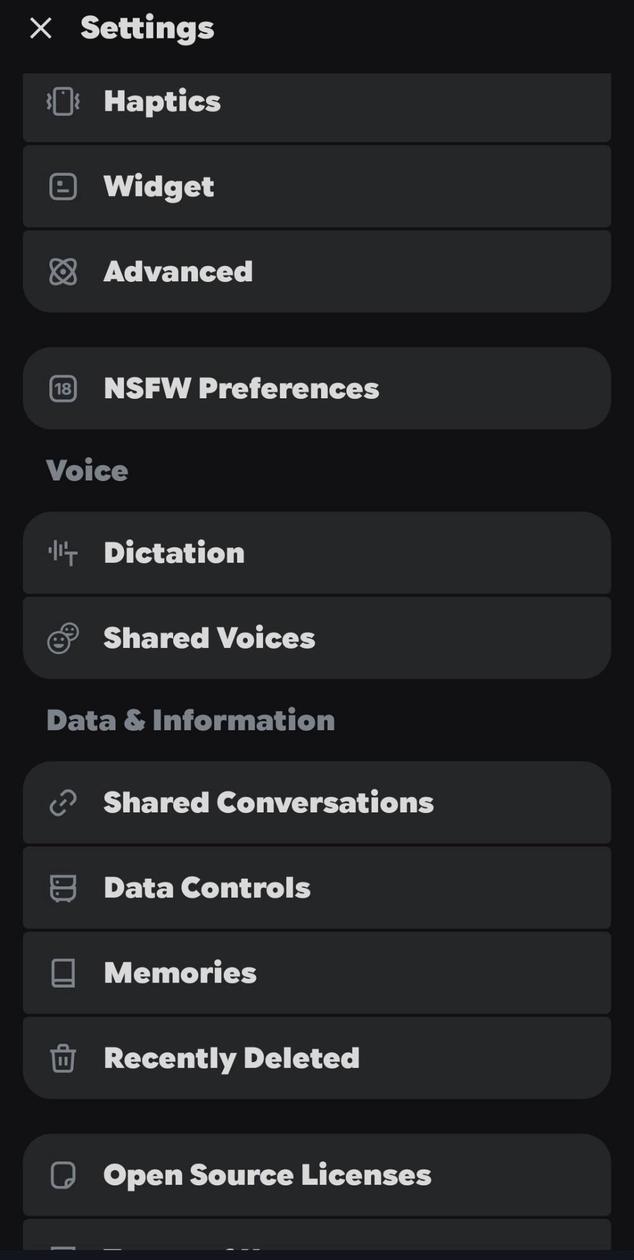The width and height of the screenshot is (634, 1260).
Task: Tap the Open Source Licenses icon
Action: 63,1175
